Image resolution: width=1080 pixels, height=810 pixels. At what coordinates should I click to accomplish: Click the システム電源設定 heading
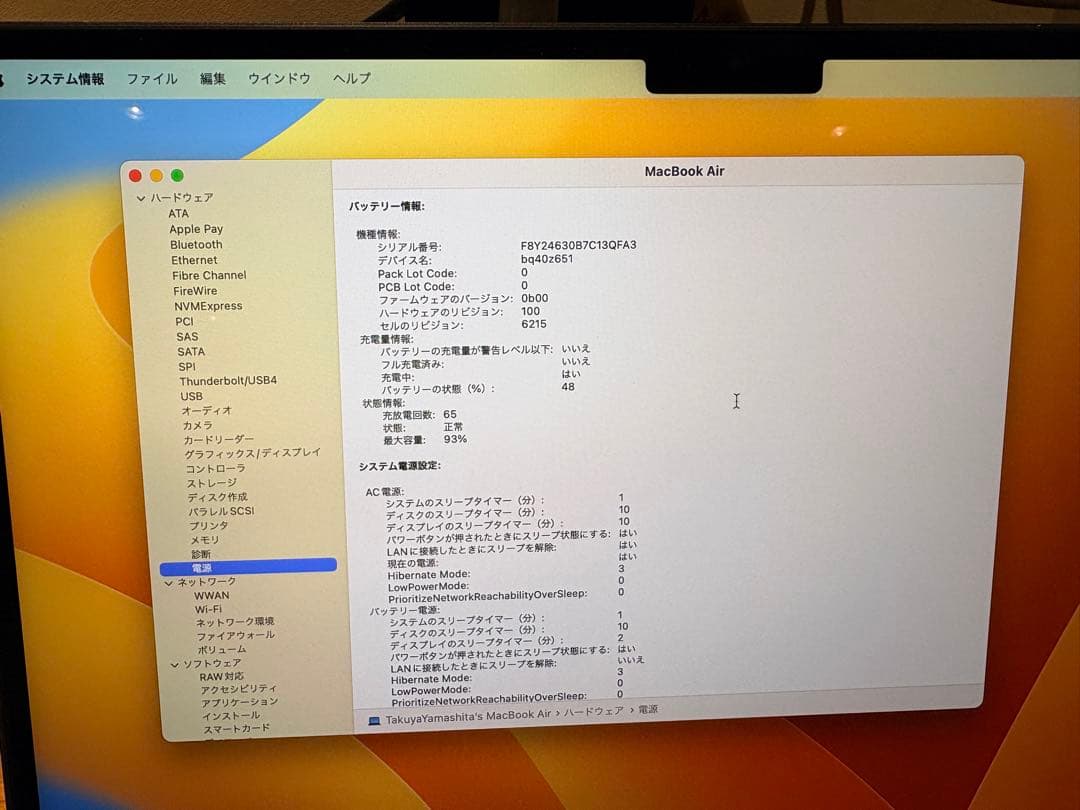[399, 466]
